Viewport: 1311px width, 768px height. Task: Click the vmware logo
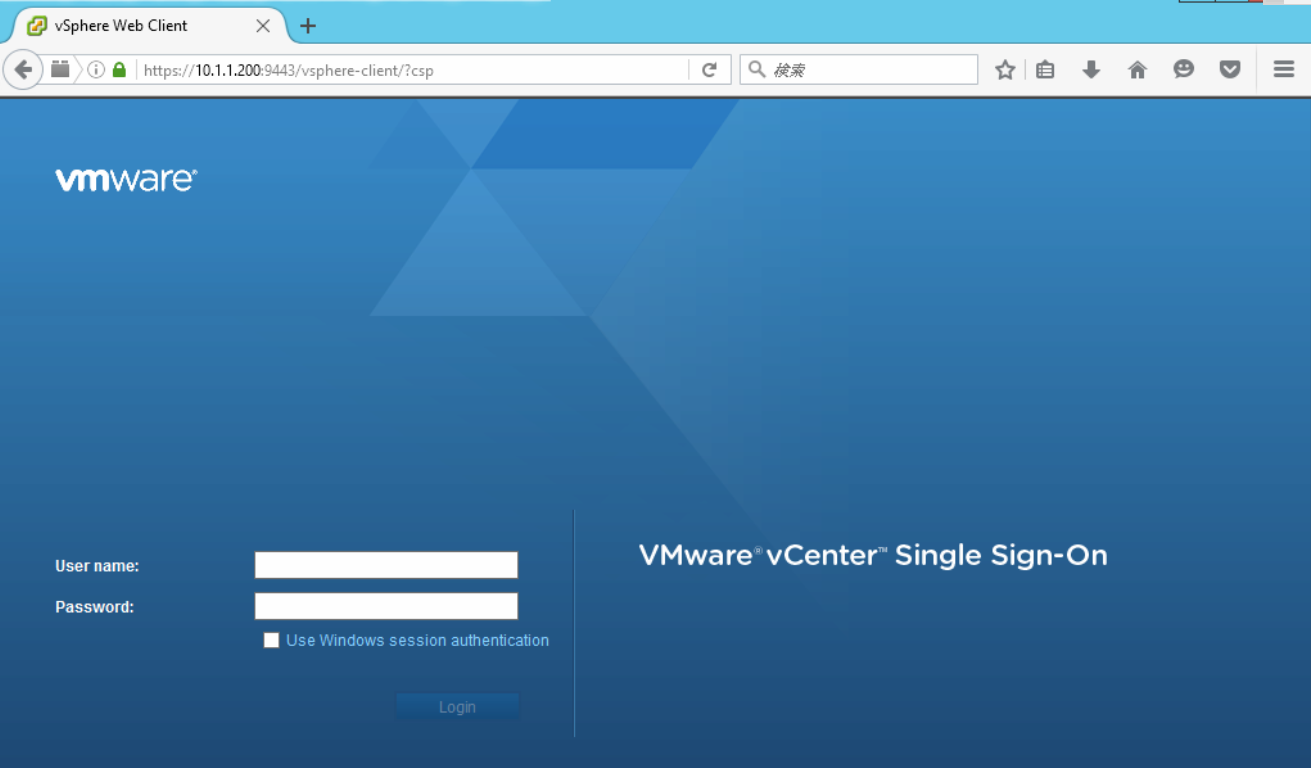(126, 180)
